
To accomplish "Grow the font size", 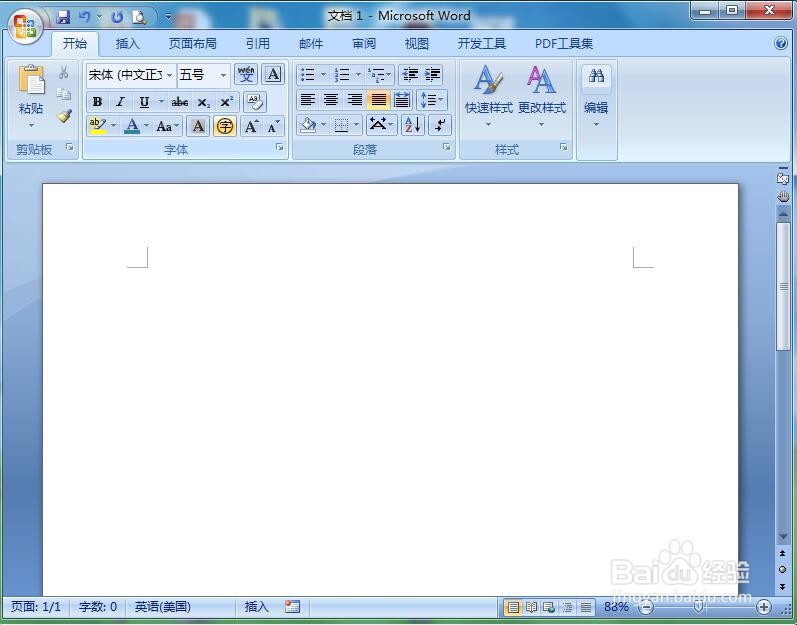I will (x=251, y=126).
